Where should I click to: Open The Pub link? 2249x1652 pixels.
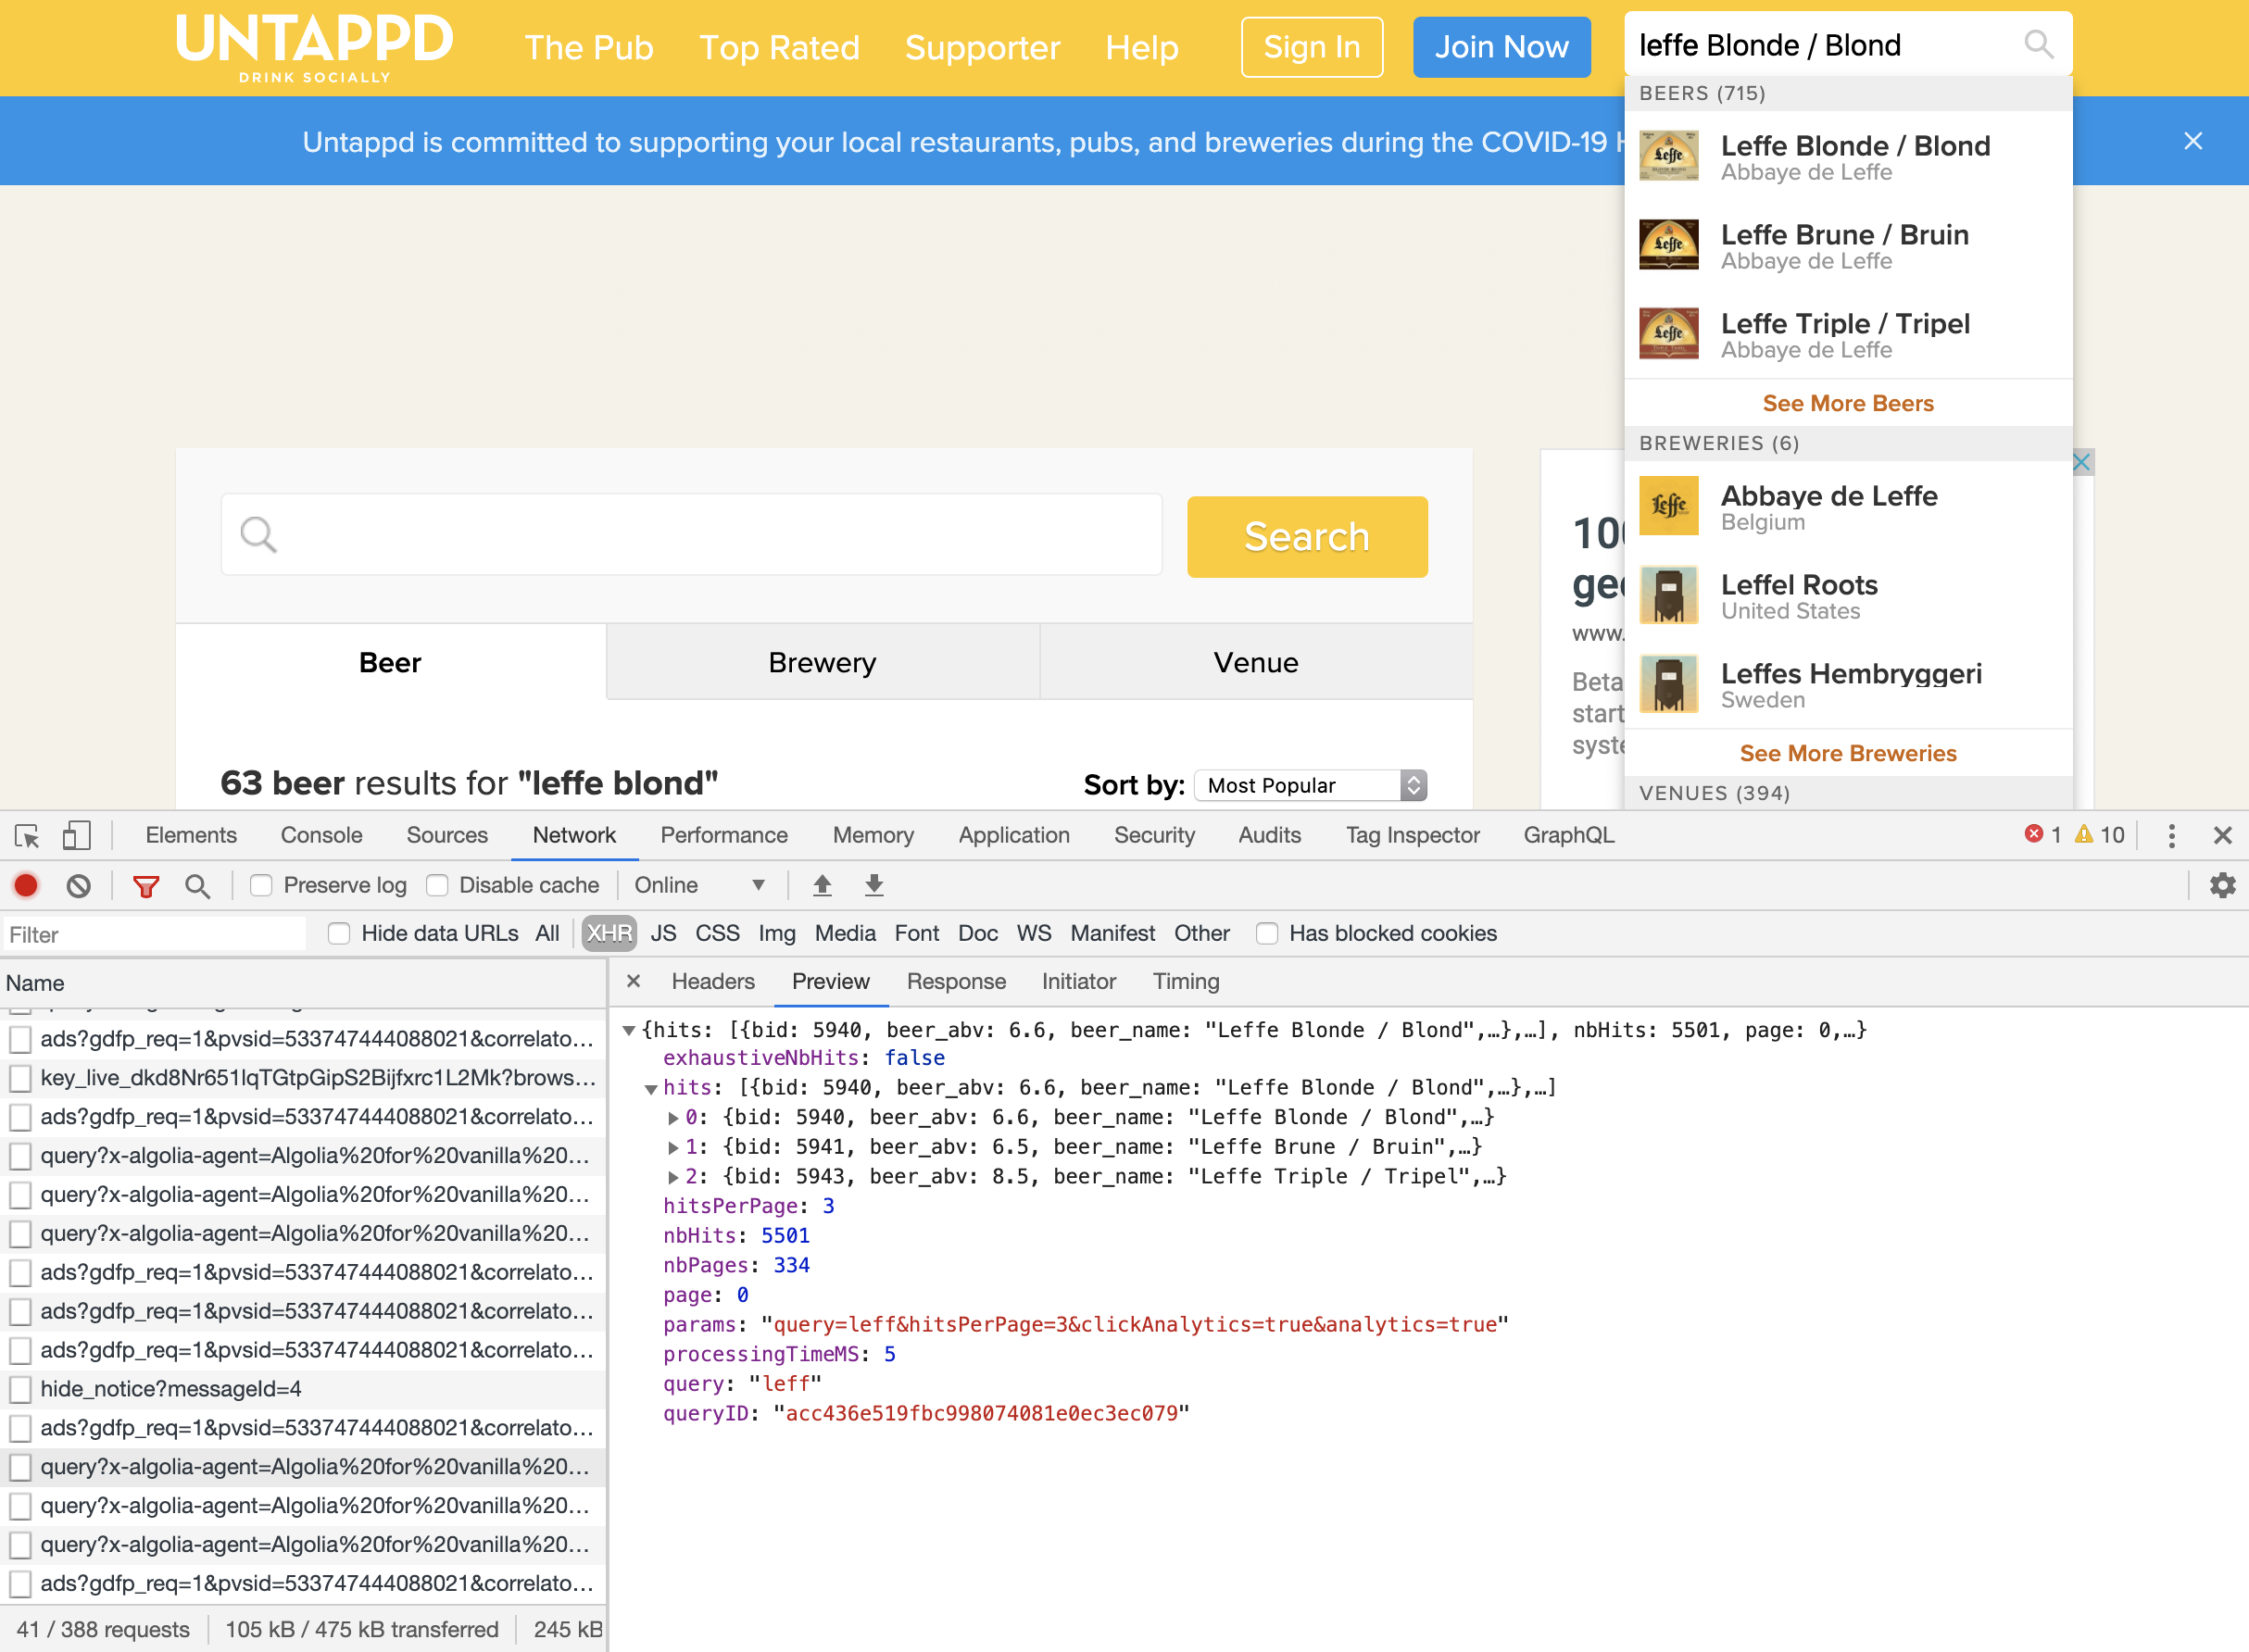pos(589,48)
